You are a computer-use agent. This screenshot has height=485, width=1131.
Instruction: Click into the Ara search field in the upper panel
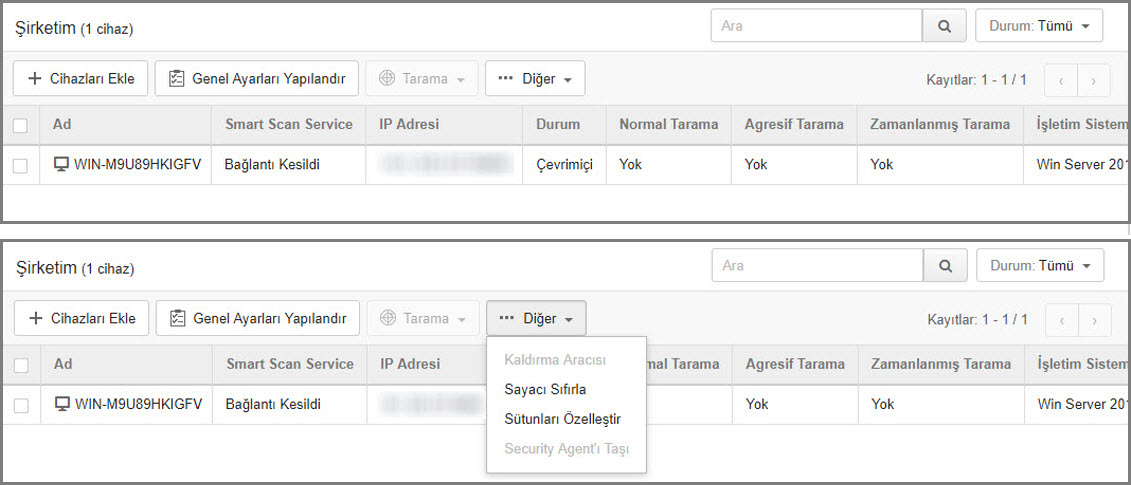pyautogui.click(x=815, y=26)
